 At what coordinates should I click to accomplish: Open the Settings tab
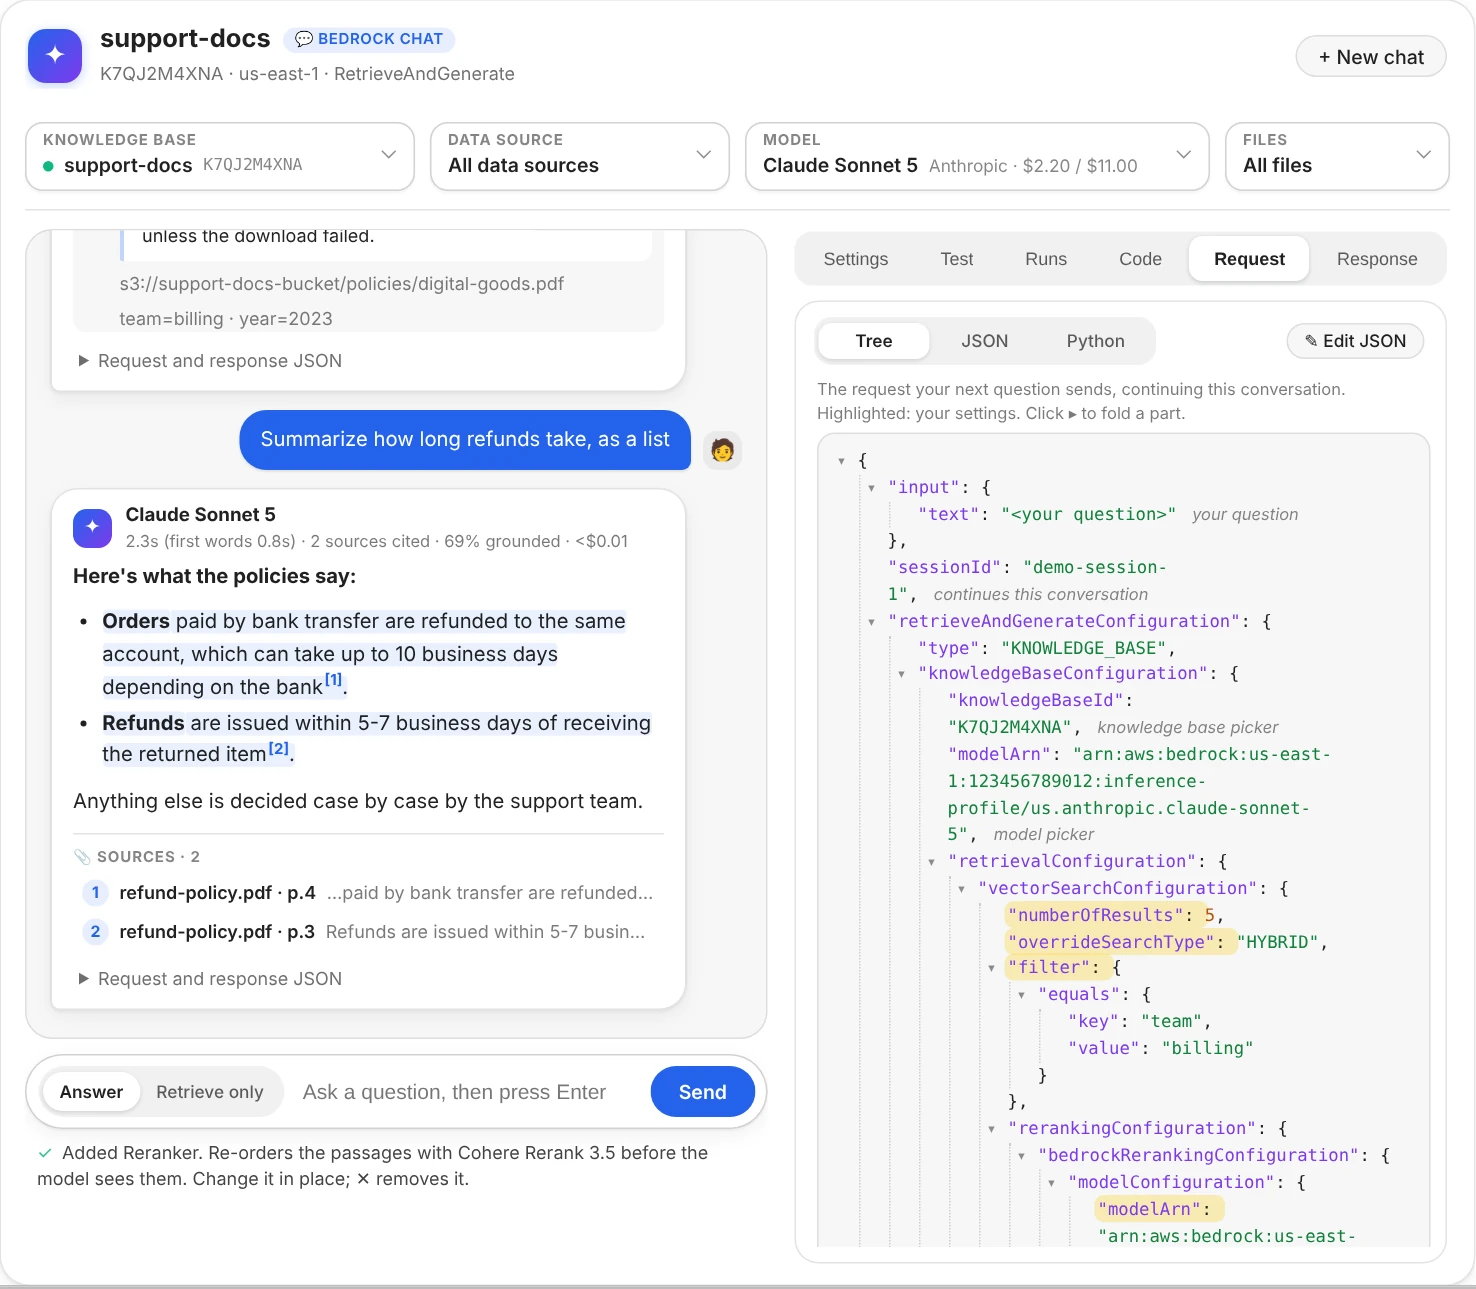(x=856, y=259)
